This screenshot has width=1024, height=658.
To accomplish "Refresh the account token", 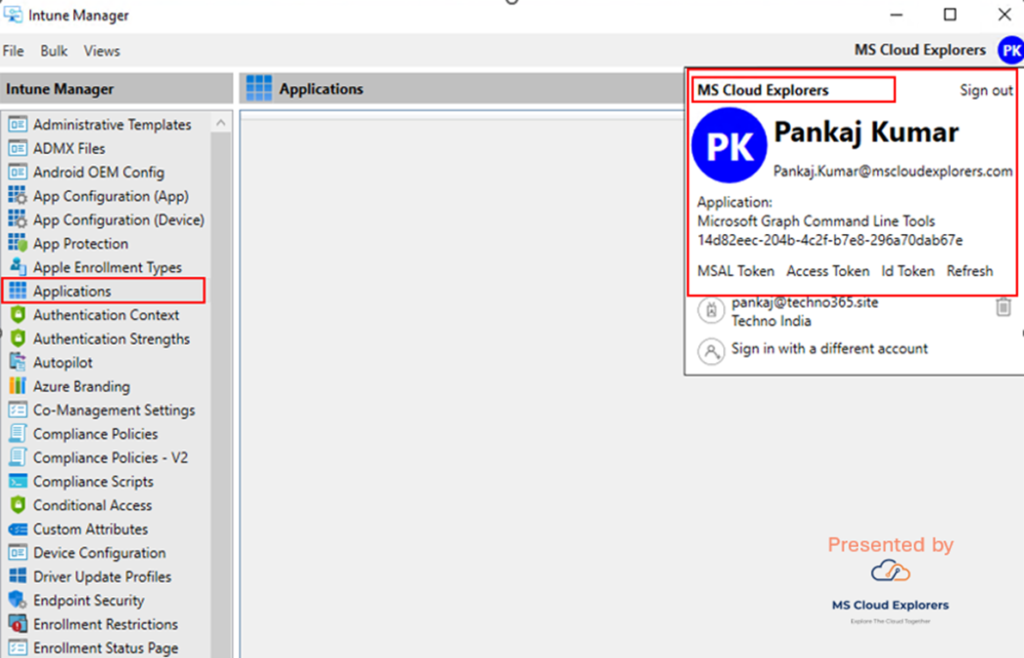I will pyautogui.click(x=970, y=271).
